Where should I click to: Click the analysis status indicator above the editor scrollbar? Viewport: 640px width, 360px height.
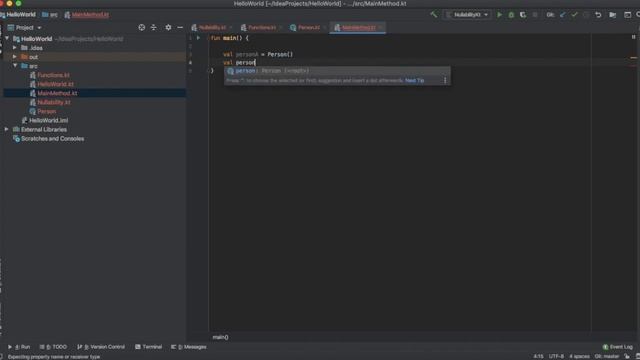[633, 37]
